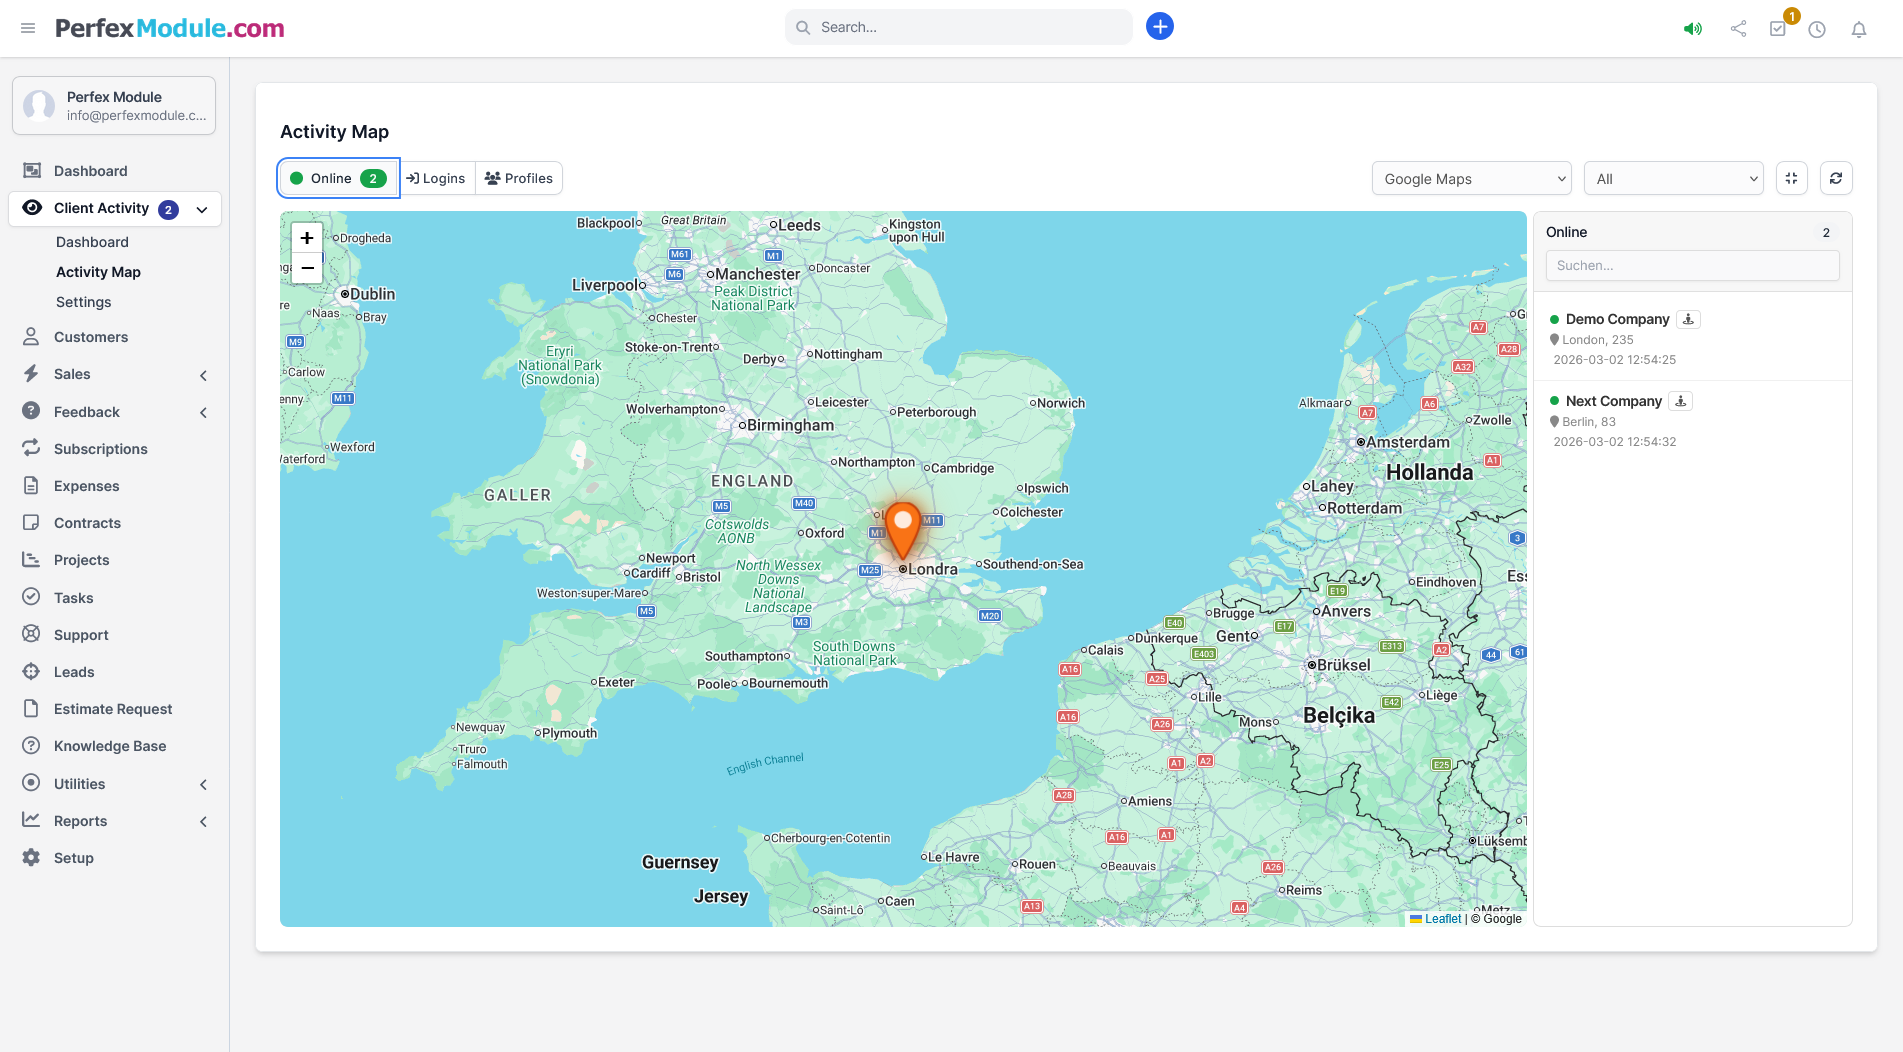
Task: Open the notifications bell
Action: pos(1858,29)
